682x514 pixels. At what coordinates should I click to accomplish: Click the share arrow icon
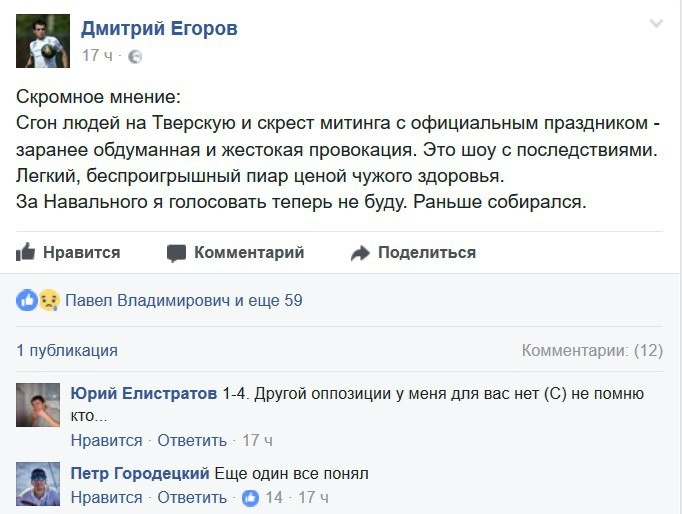click(360, 253)
